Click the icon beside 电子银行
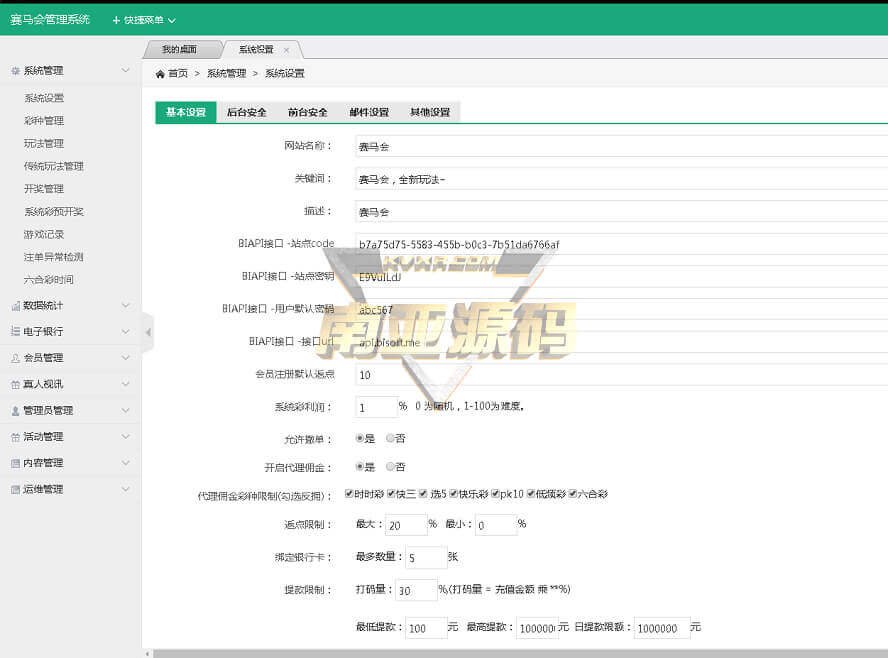The height and width of the screenshot is (658, 888). tap(15, 331)
